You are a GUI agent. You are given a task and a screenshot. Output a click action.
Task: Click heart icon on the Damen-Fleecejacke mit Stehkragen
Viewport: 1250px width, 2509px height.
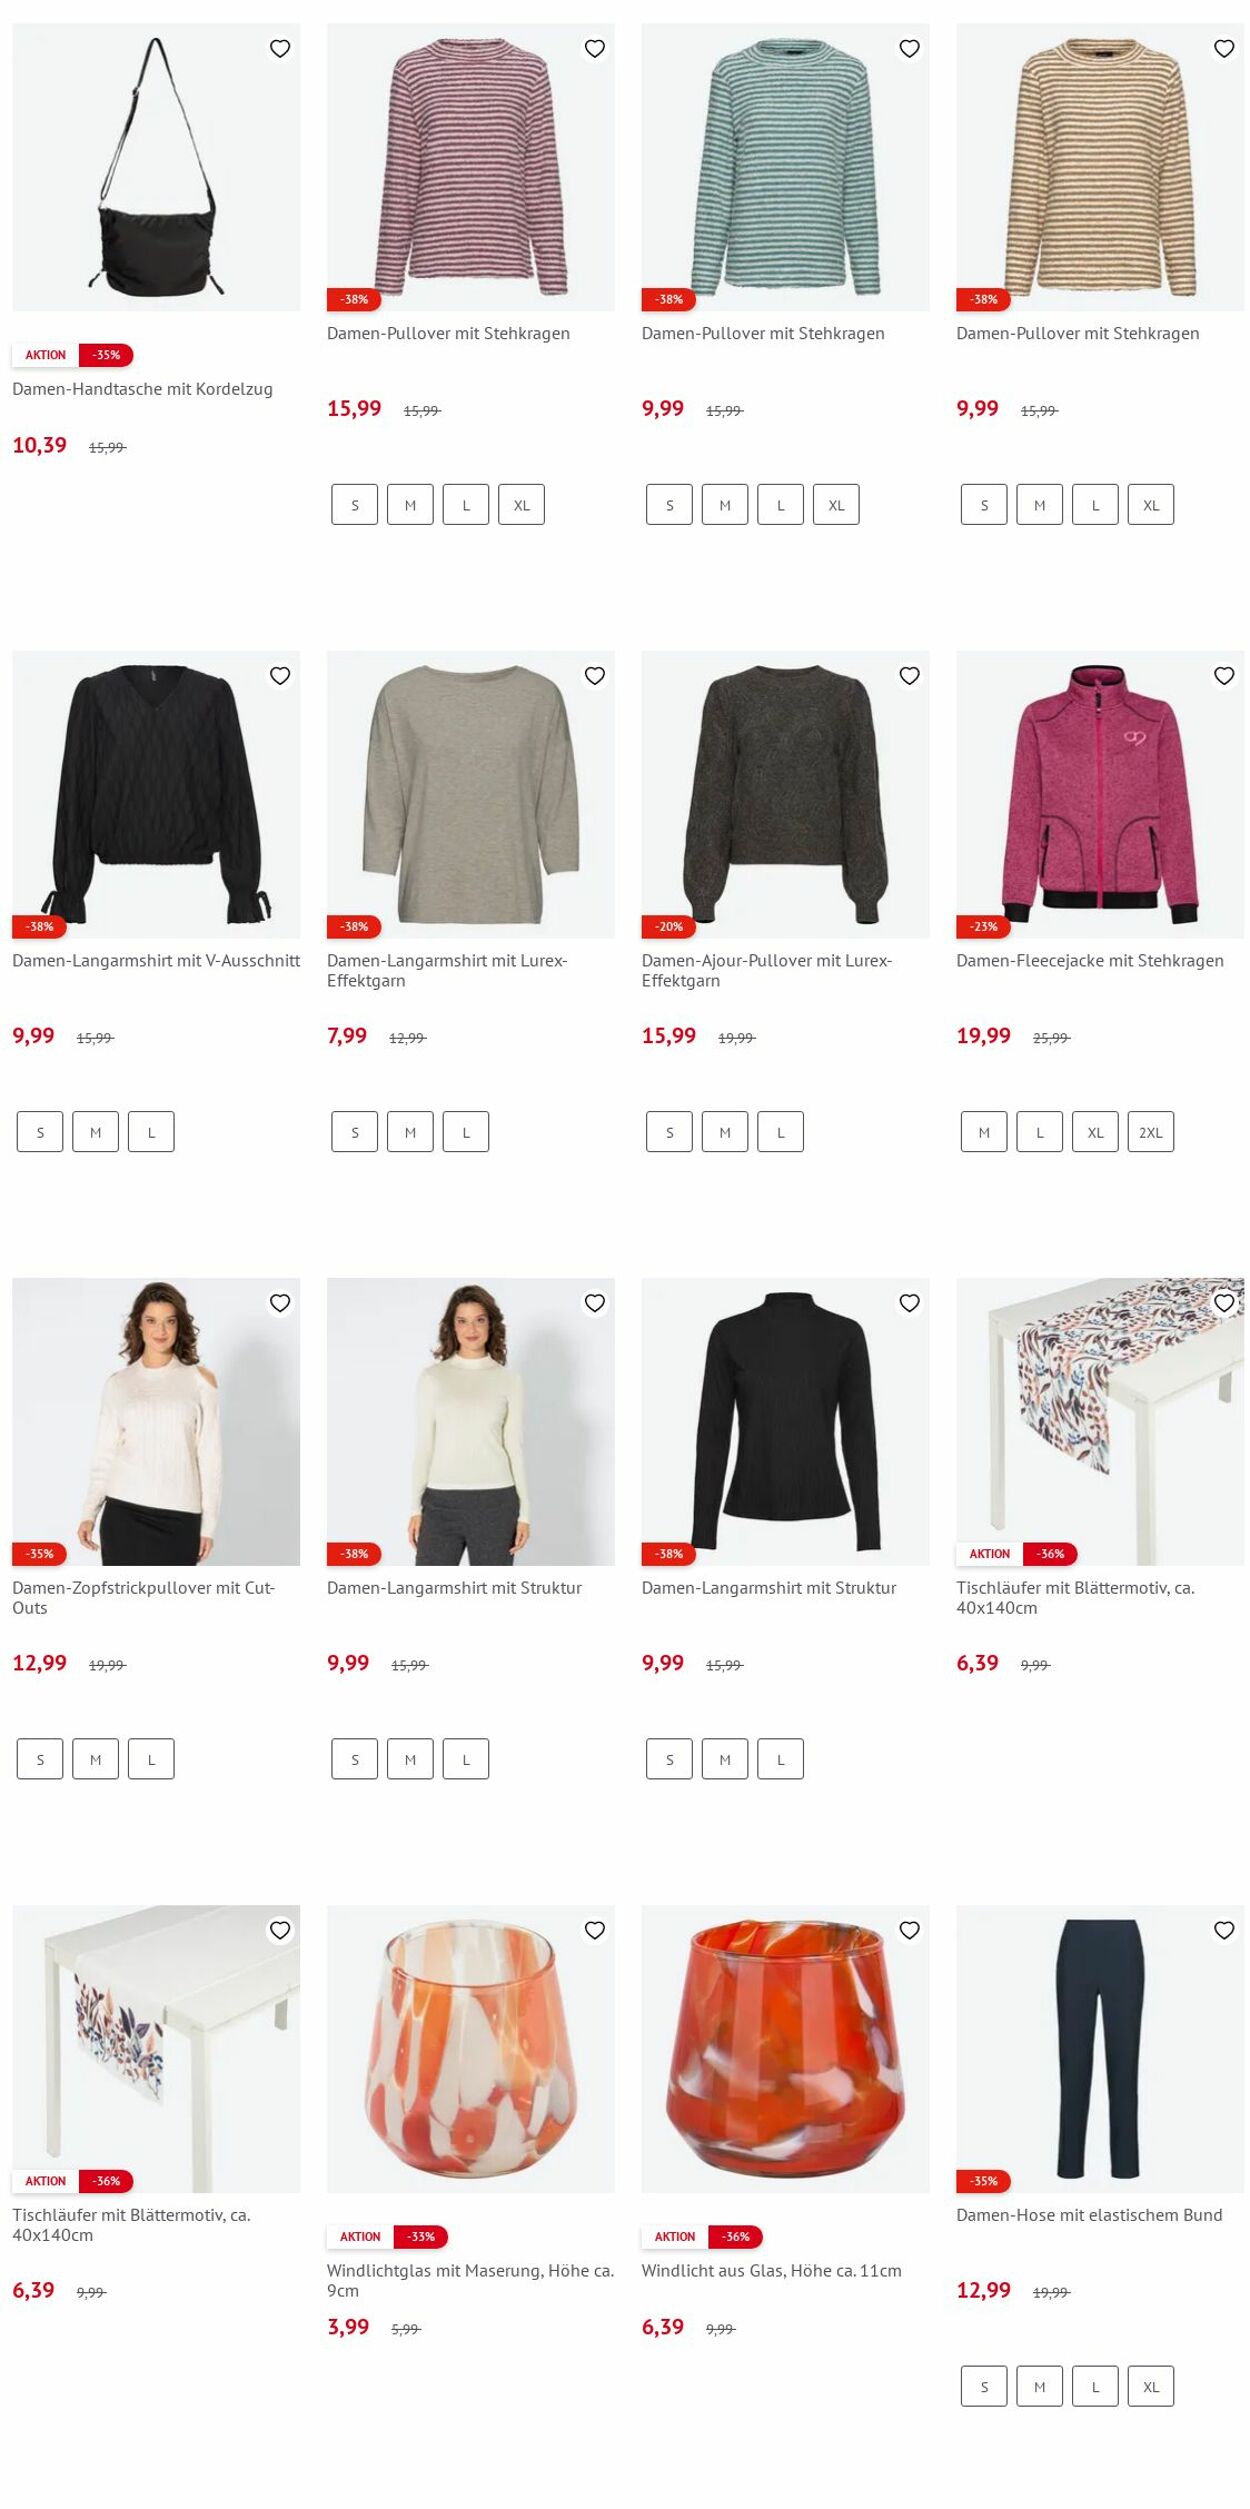[1224, 676]
